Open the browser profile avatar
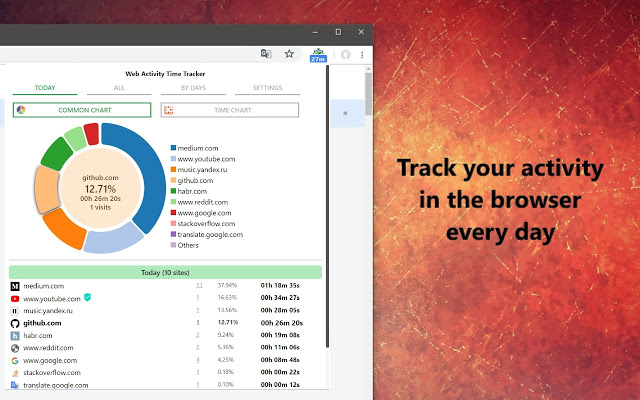640x400 pixels. tap(346, 55)
